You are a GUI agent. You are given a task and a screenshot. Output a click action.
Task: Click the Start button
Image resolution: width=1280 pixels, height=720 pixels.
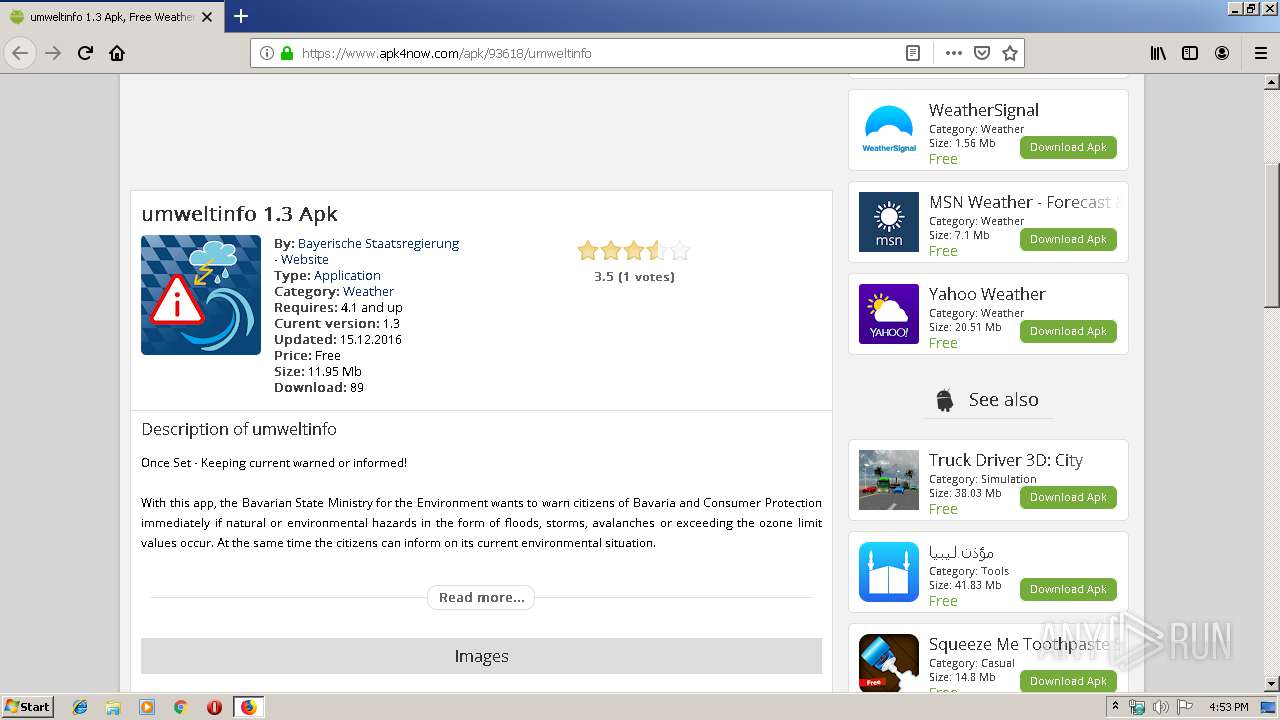28,707
